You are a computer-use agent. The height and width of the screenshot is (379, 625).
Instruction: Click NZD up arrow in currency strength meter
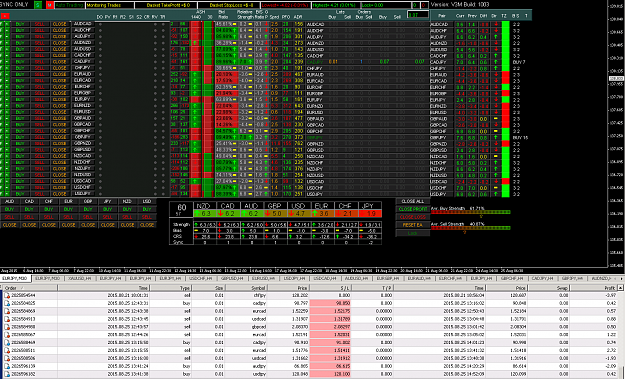[x=197, y=214]
